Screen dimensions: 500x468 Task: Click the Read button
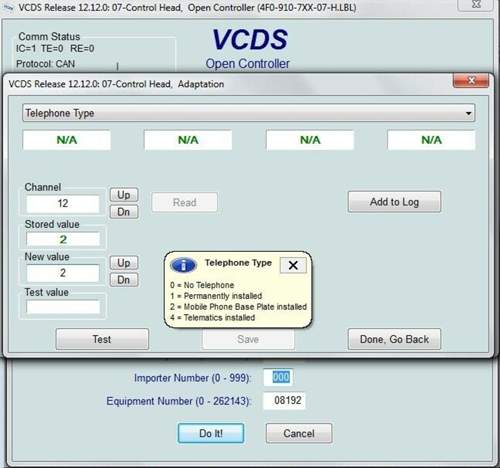point(185,202)
